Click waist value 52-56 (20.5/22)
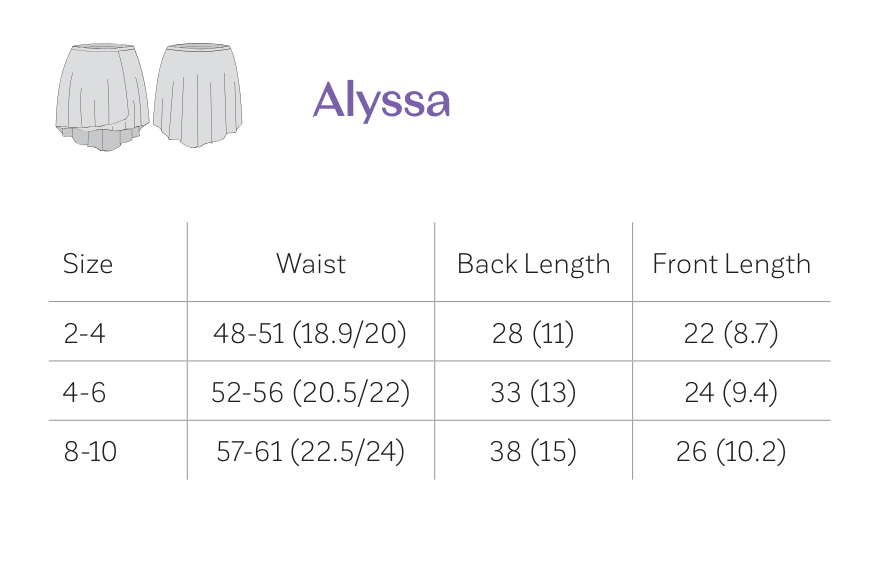This screenshot has width=883, height=566. [x=310, y=392]
